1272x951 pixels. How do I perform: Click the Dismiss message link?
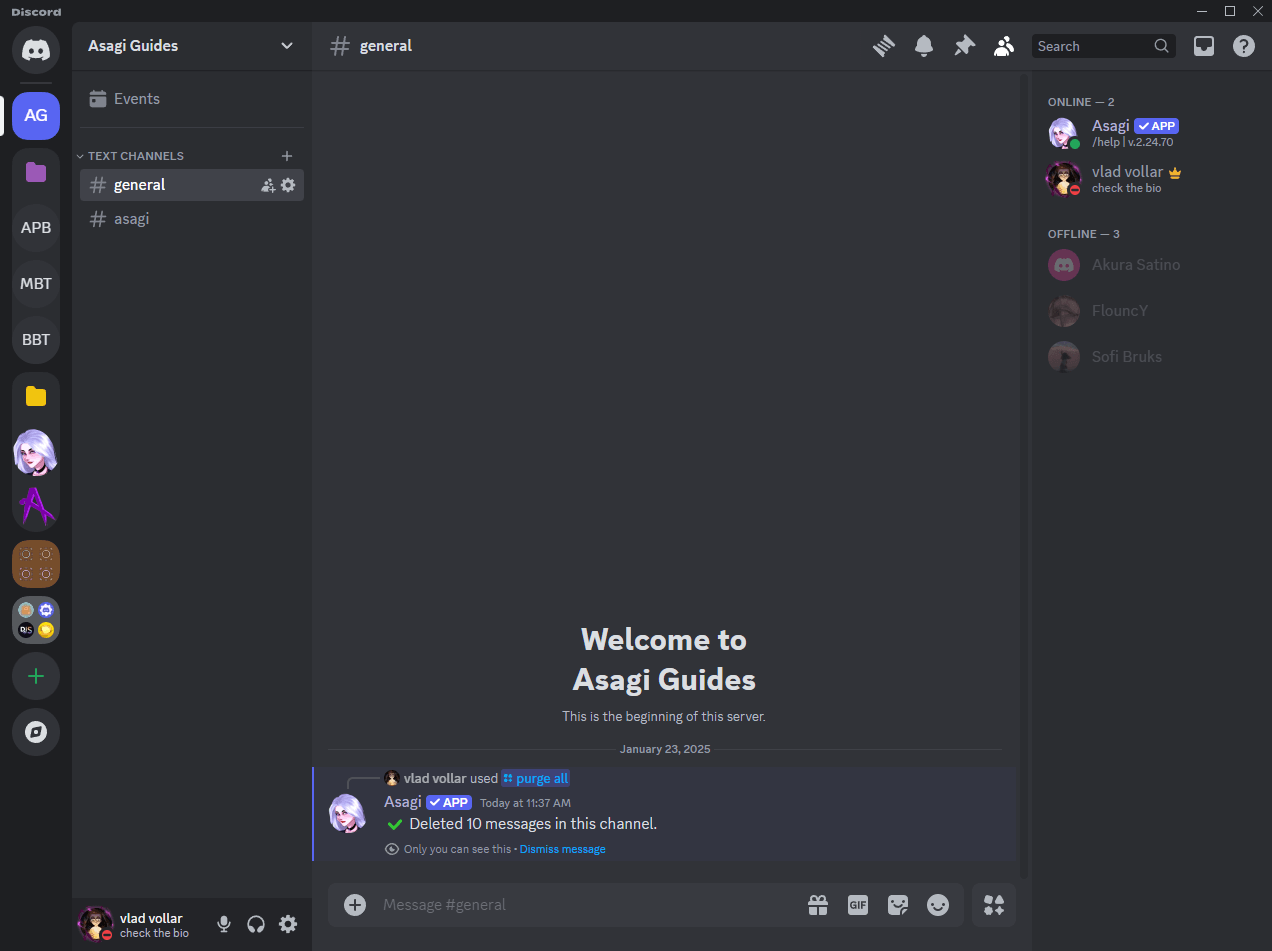click(x=562, y=849)
